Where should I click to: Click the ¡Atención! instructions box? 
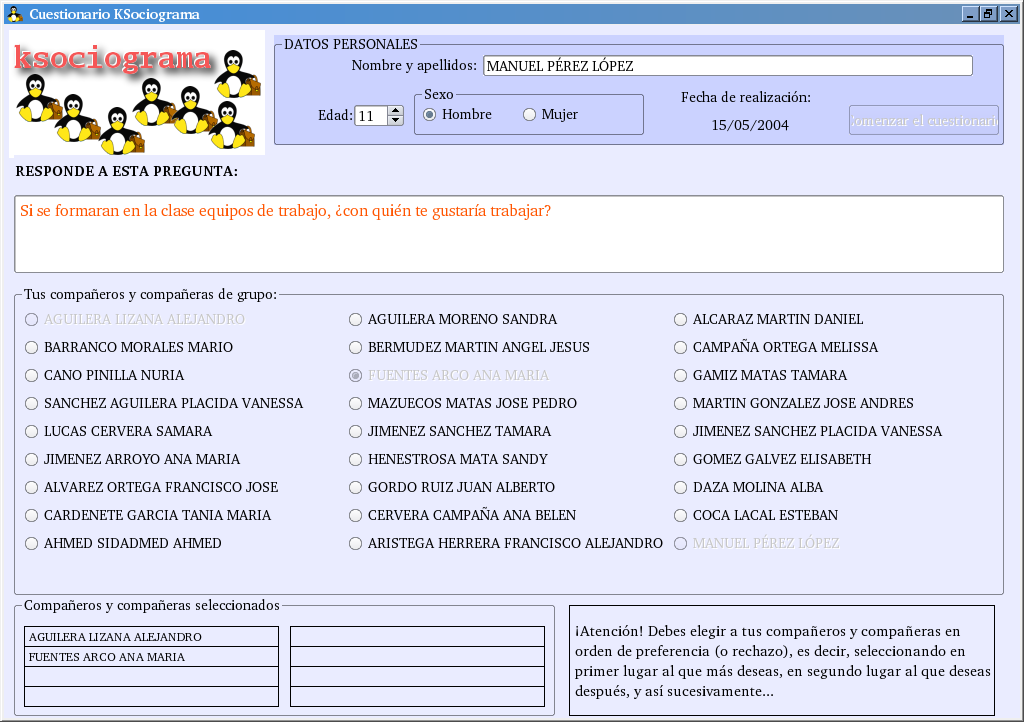click(x=782, y=661)
